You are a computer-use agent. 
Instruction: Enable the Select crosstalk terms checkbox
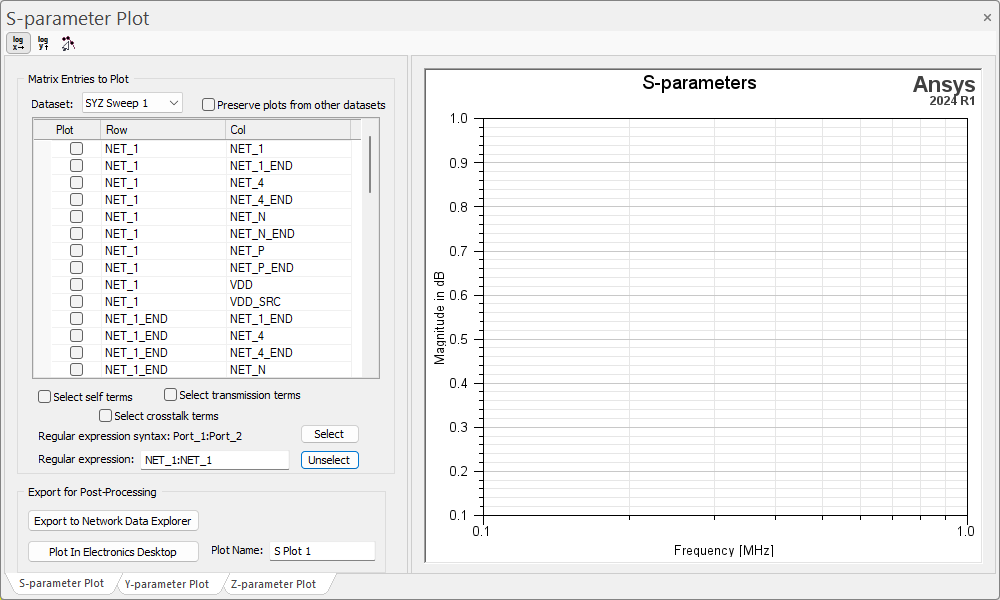[105, 415]
